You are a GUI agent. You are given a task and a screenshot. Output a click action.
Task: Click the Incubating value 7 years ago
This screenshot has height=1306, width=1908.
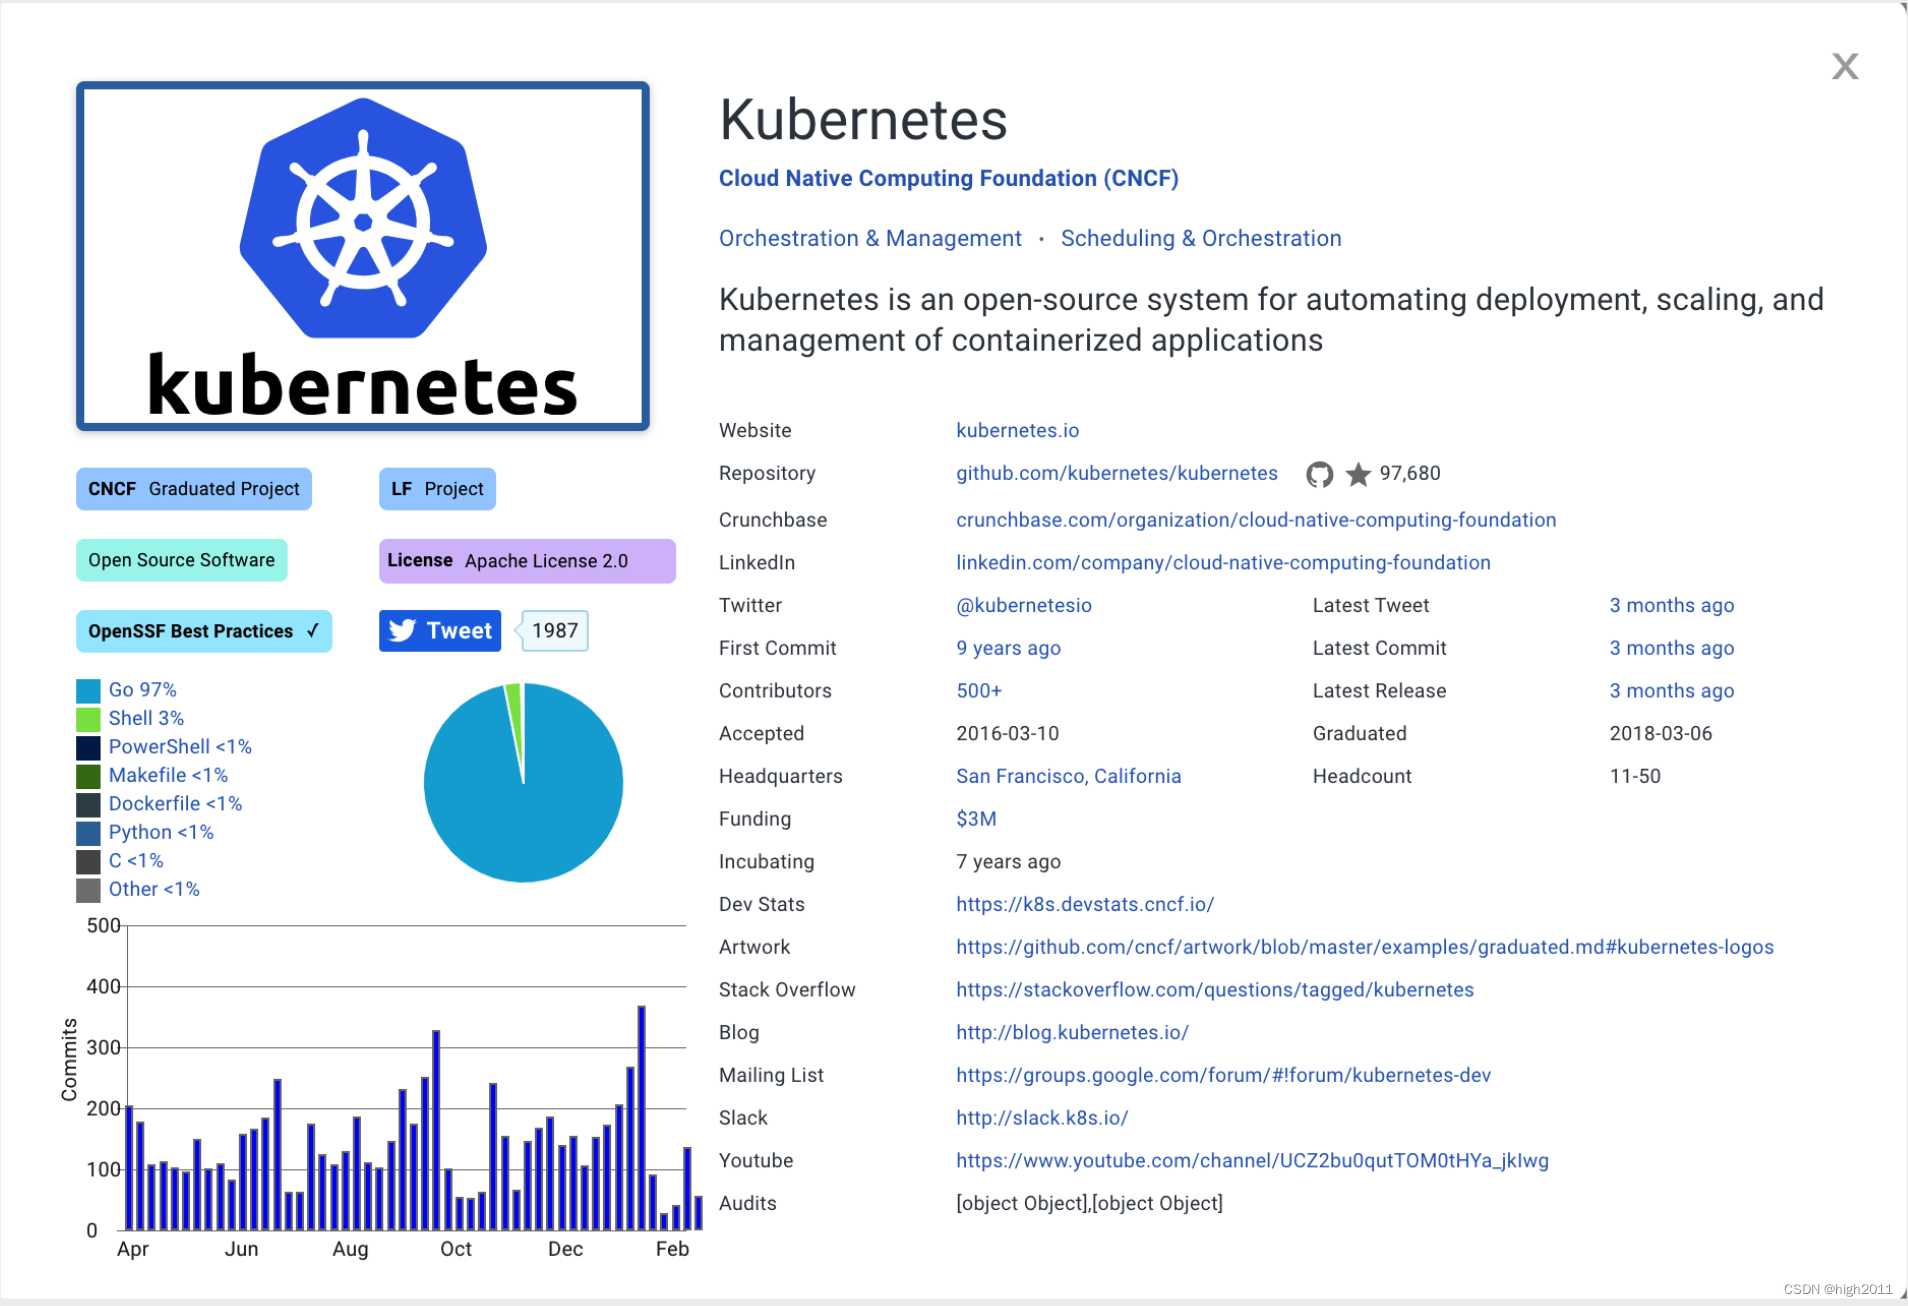click(x=1008, y=862)
